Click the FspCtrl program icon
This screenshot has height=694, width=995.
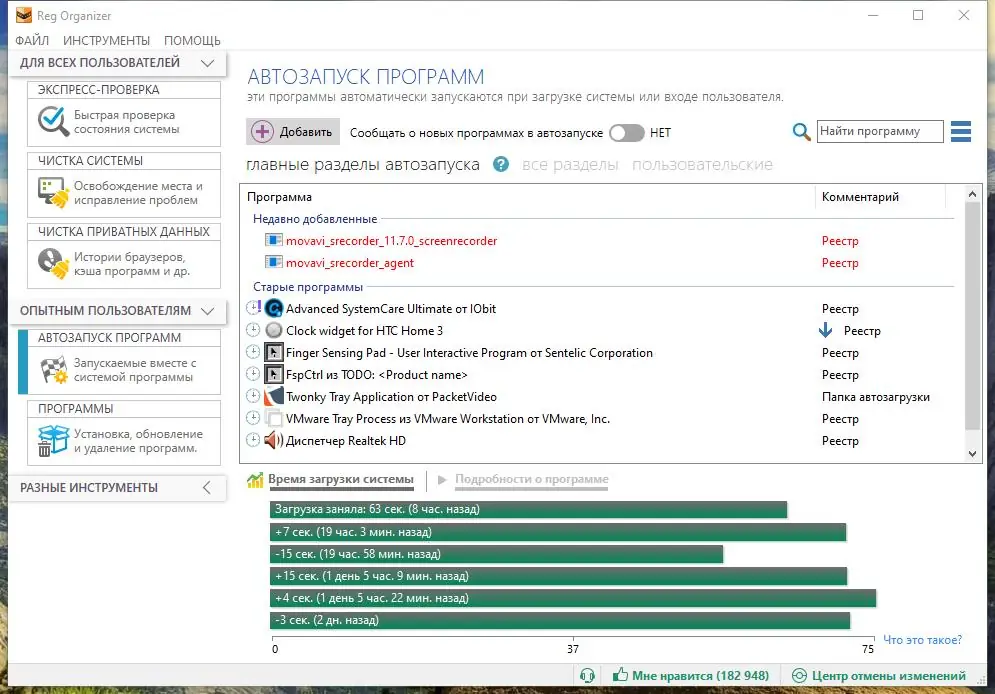click(x=273, y=374)
